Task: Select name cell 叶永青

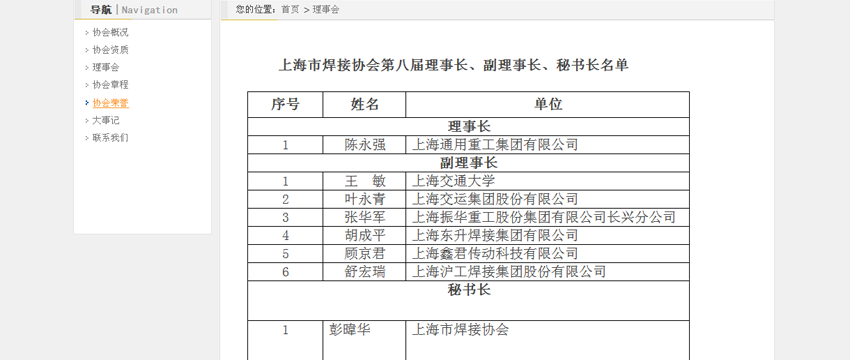Action: tap(364, 199)
